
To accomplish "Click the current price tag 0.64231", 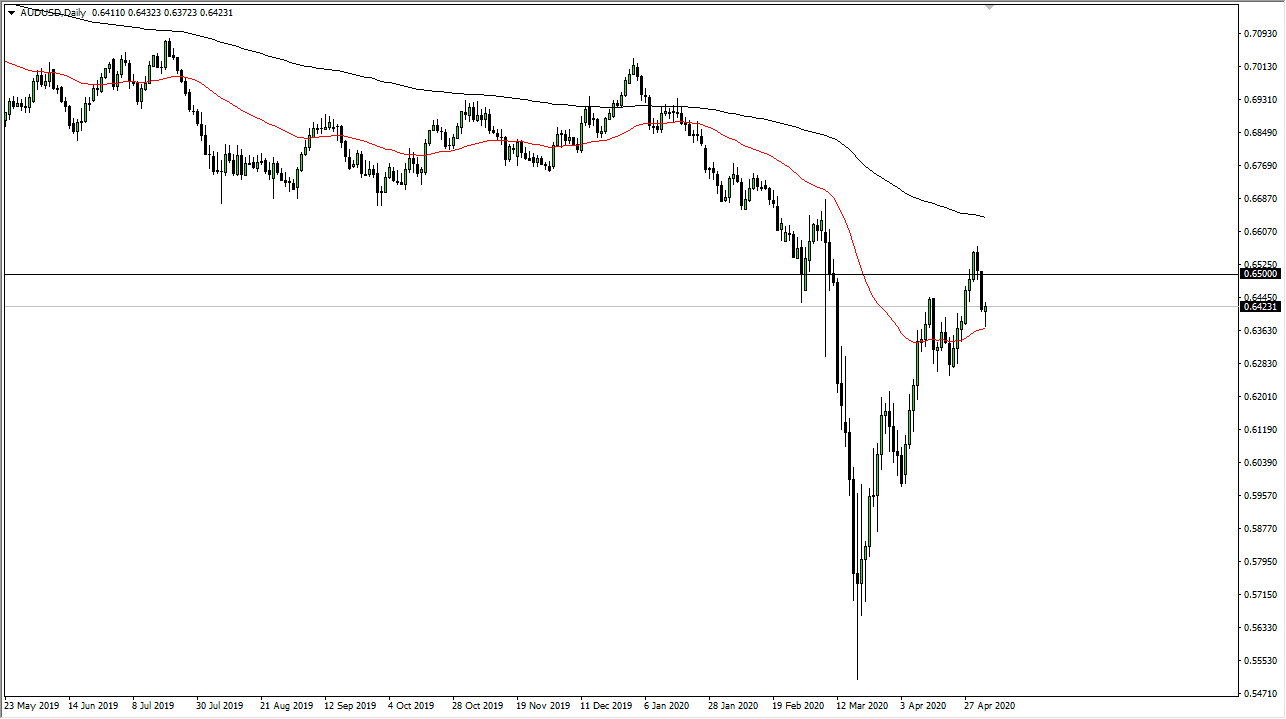I will click(1259, 307).
